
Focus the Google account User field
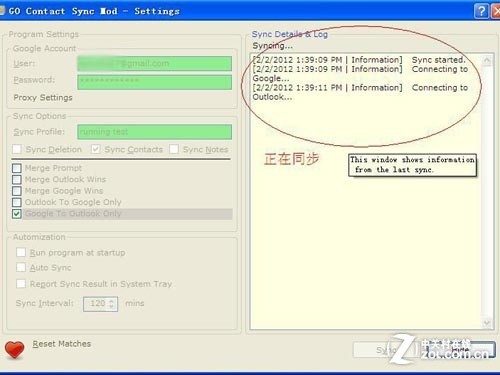tap(155, 63)
